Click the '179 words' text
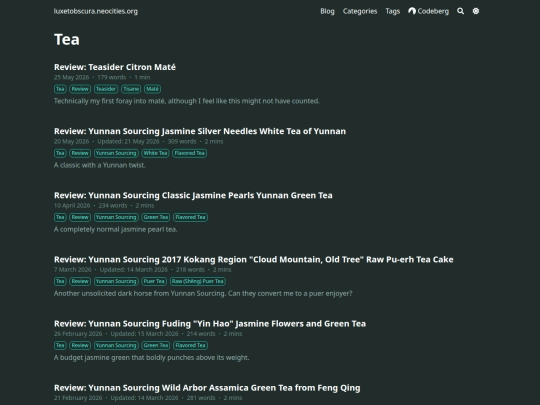This screenshot has width=540, height=405. coord(112,77)
